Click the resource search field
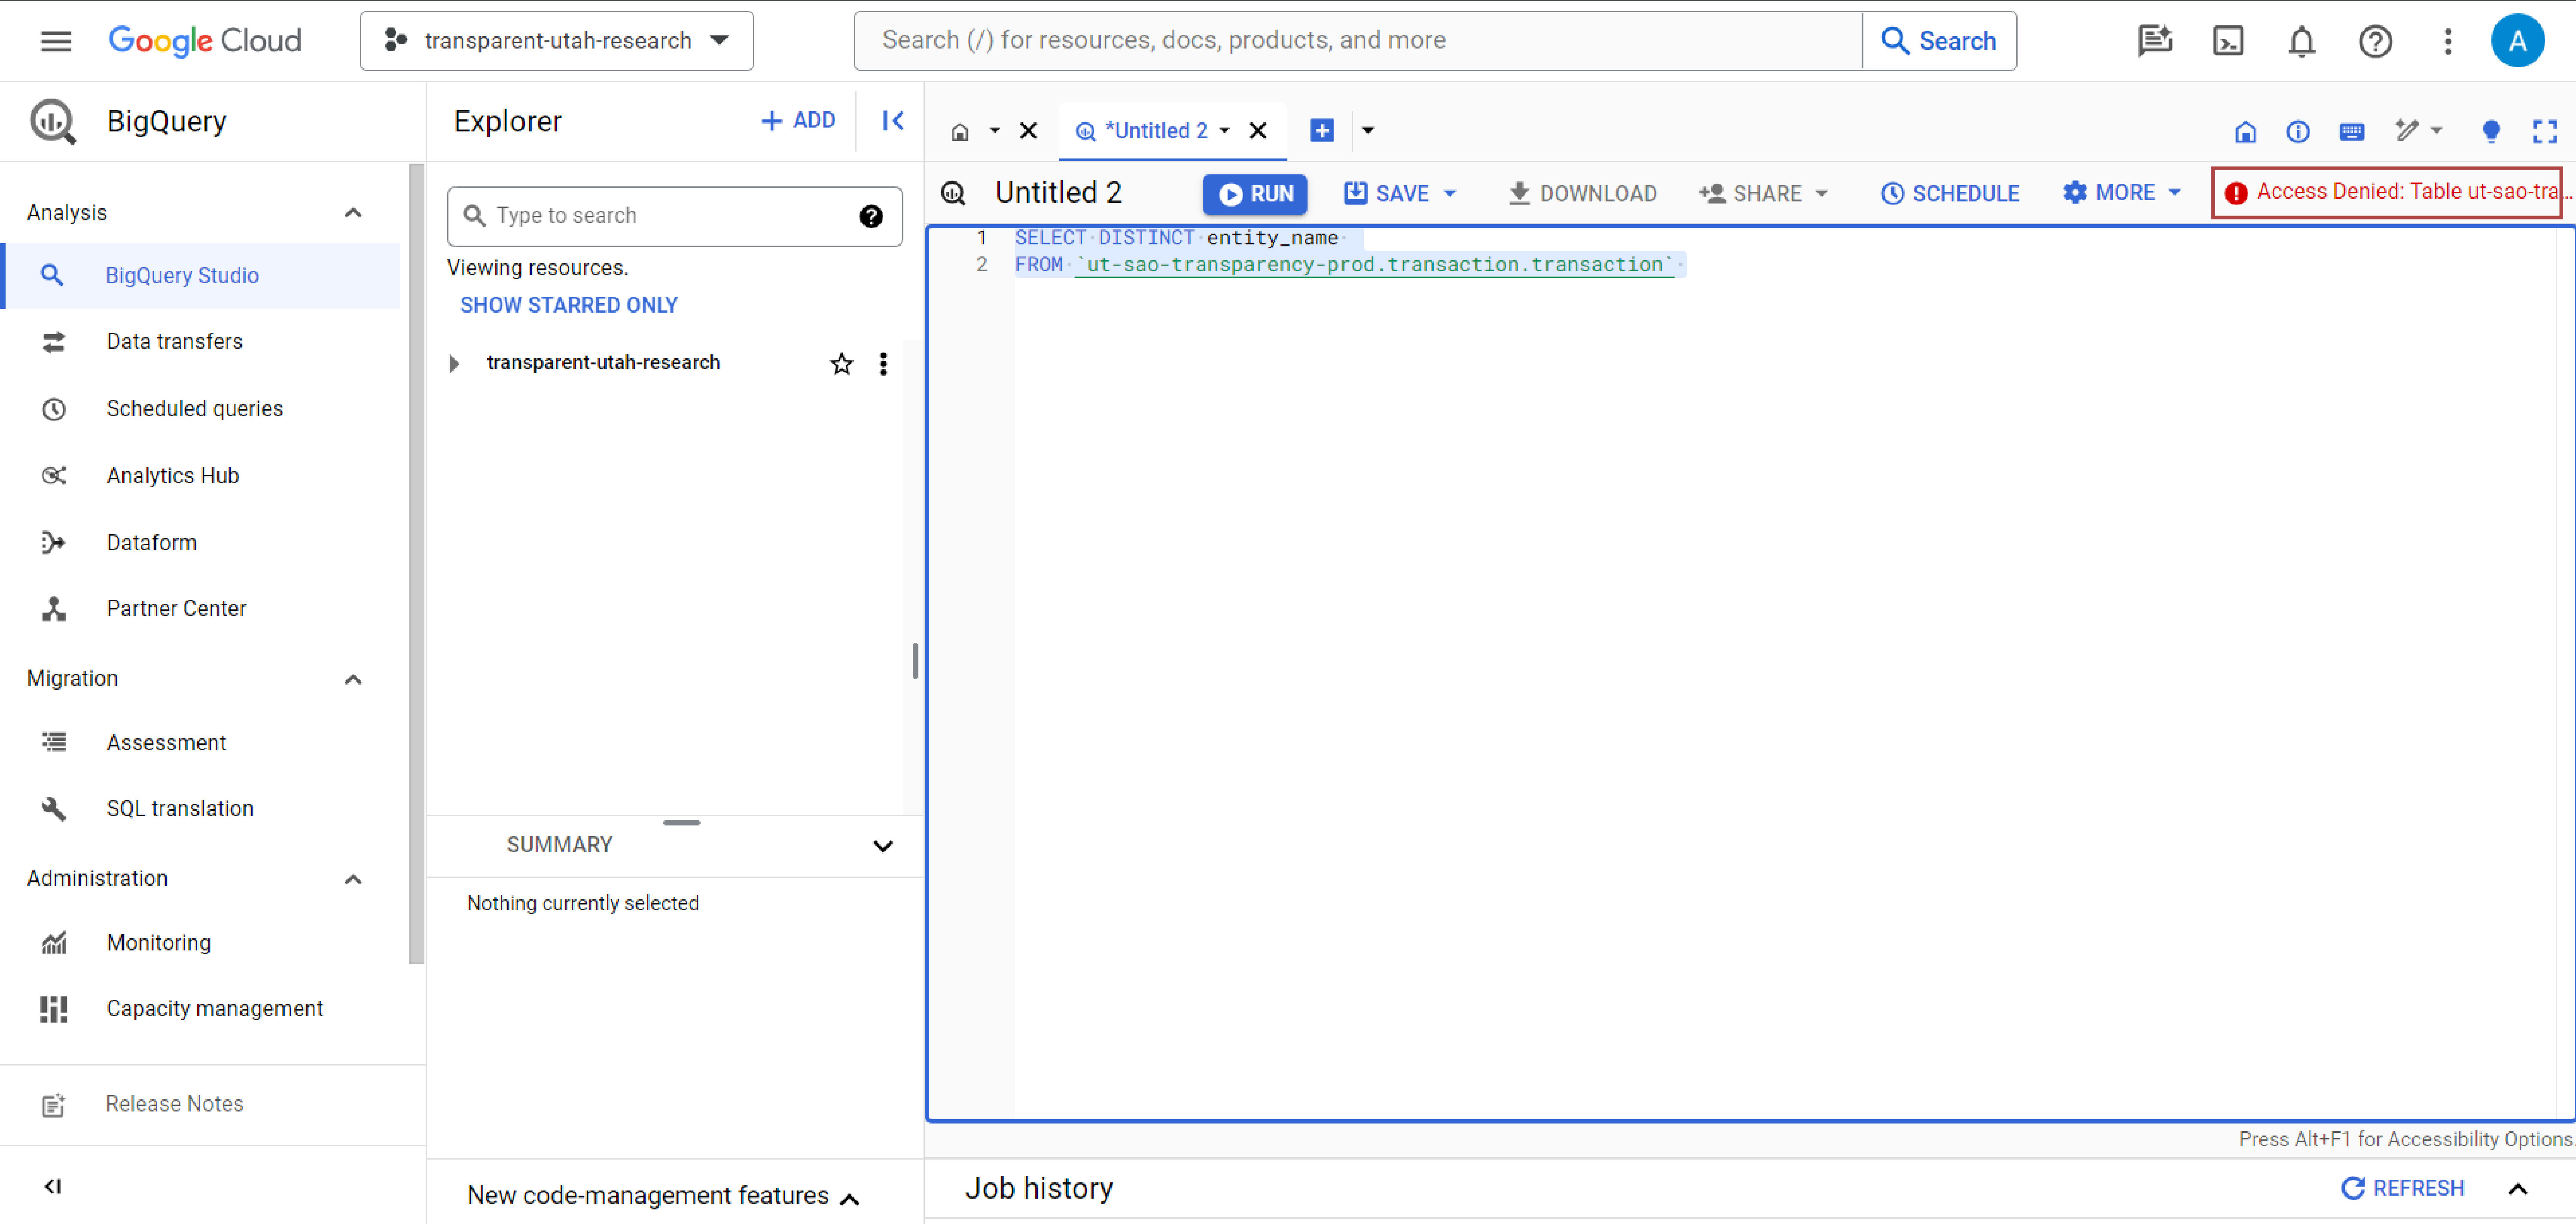2576x1224 pixels. tap(660, 216)
